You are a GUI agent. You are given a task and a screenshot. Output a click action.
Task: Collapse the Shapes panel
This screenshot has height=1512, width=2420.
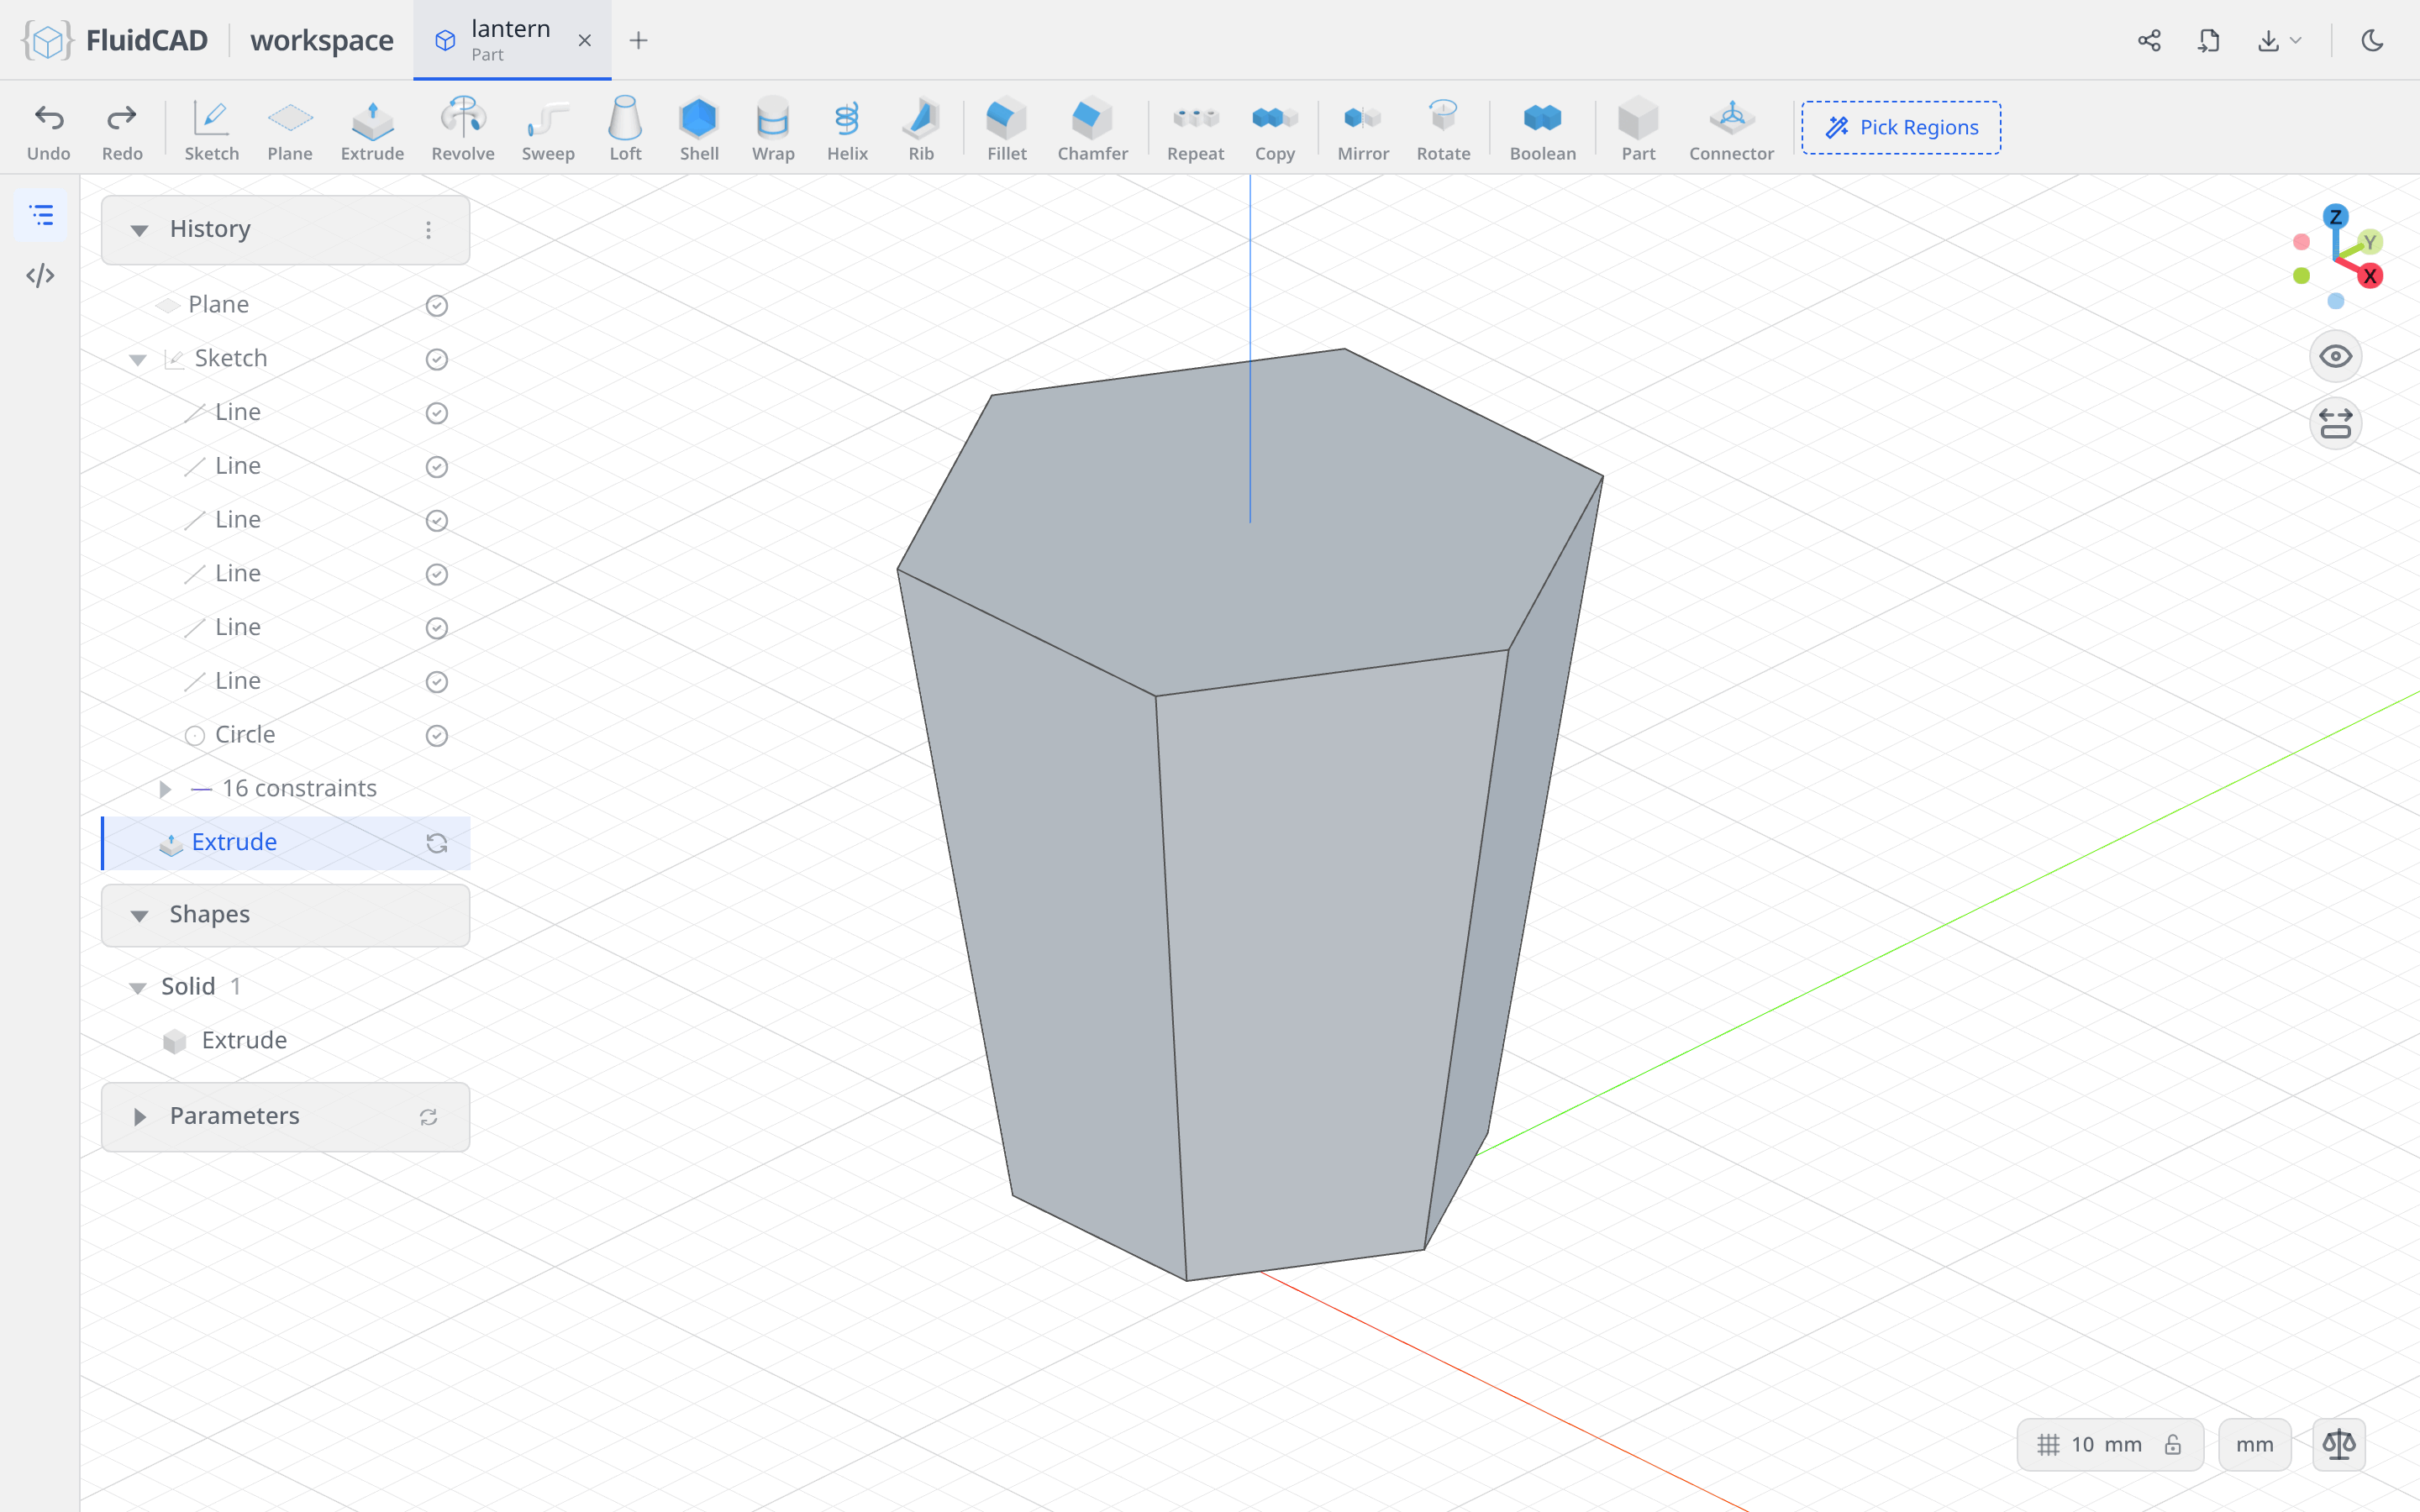[139, 915]
